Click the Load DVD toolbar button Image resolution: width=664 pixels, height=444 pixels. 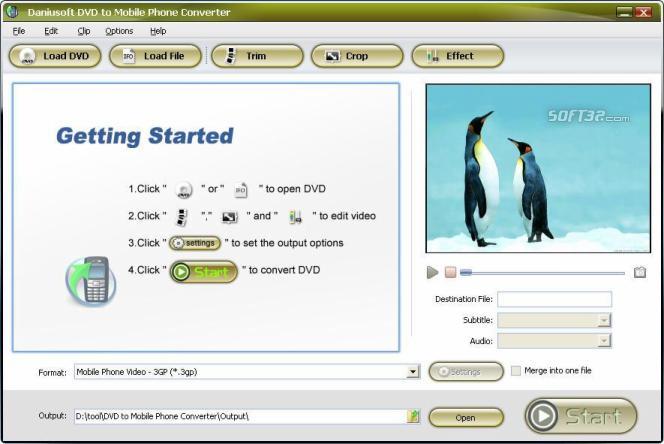(x=55, y=56)
